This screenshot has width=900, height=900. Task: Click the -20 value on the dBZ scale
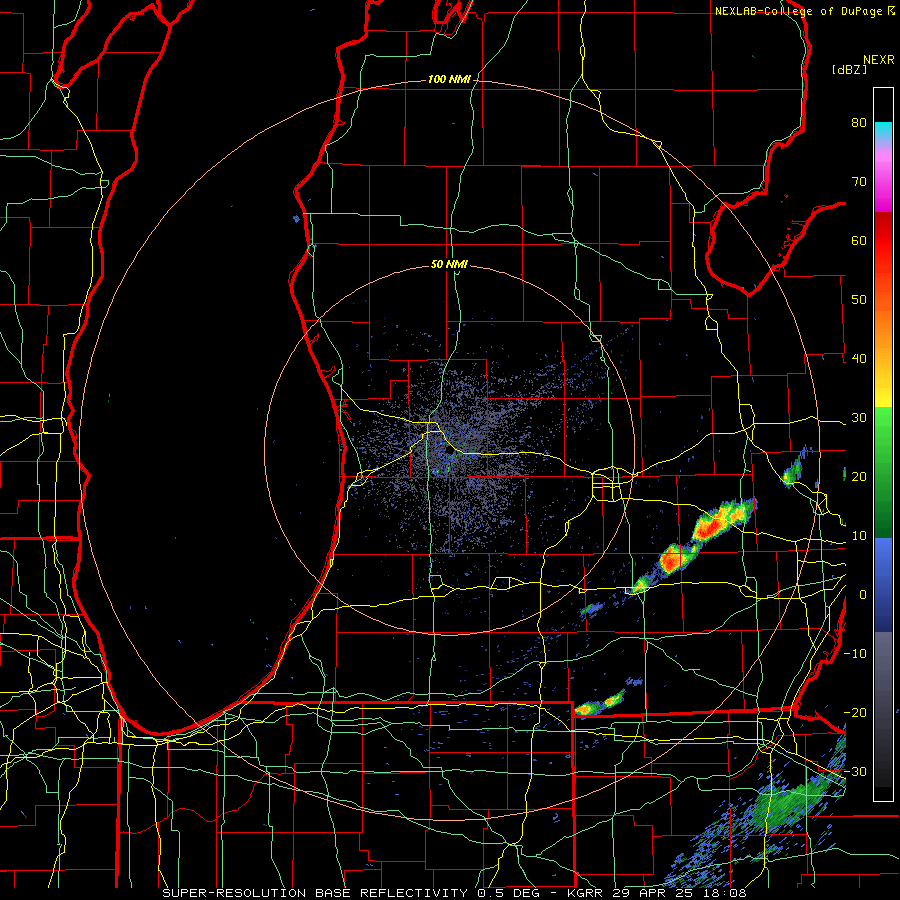[x=855, y=712]
